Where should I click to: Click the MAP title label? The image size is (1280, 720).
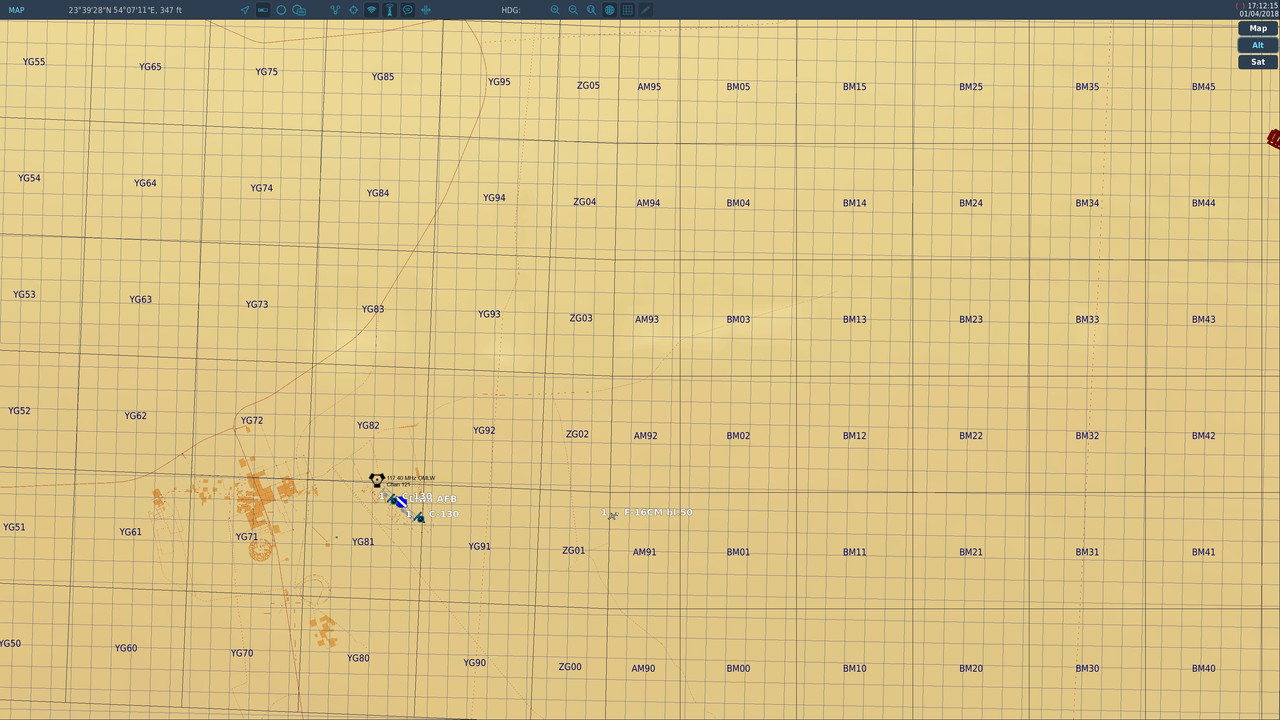17,10
